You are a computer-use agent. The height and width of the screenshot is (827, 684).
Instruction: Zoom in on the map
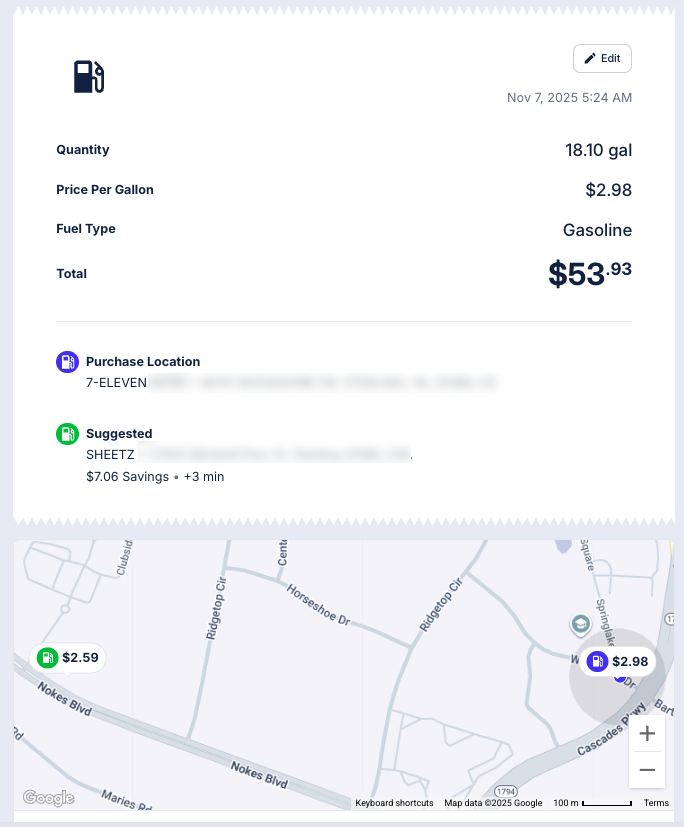point(647,733)
